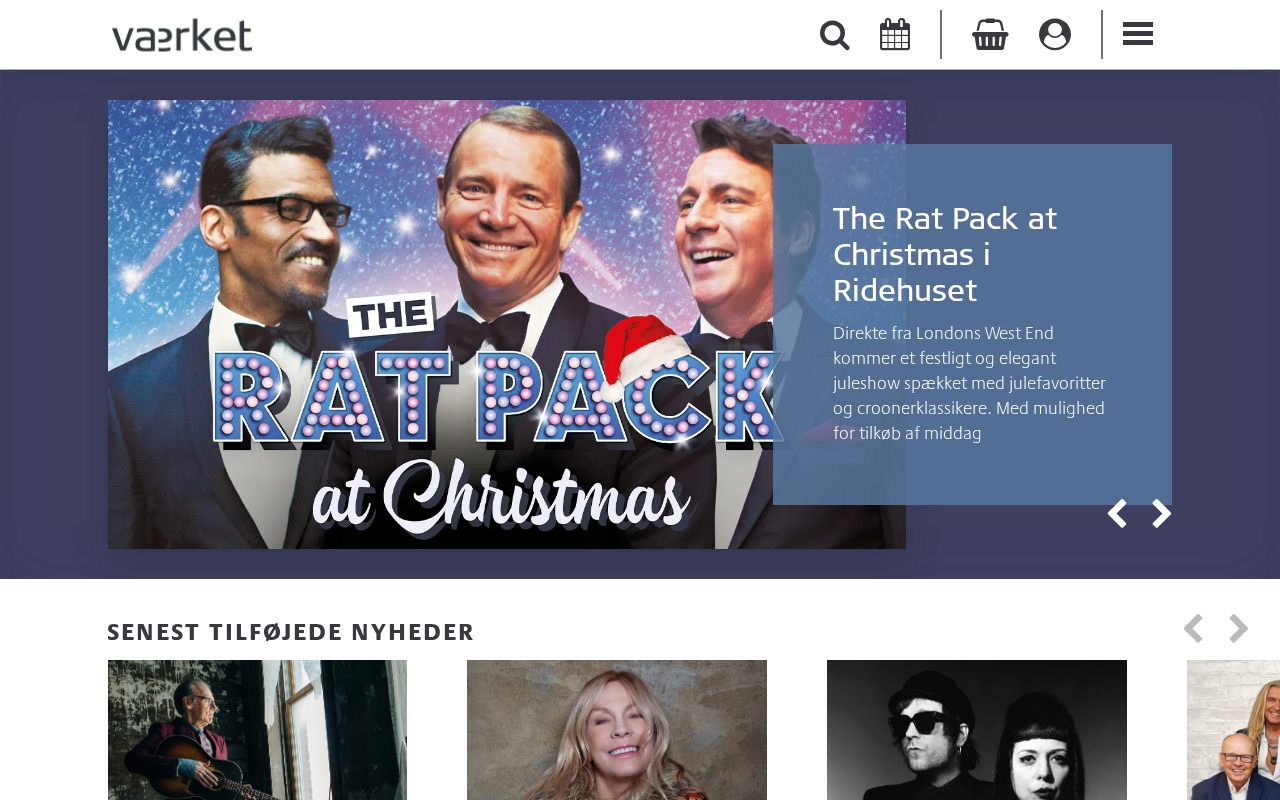
Task: Open The Rat Pack at Christmas title
Action: tap(945, 254)
